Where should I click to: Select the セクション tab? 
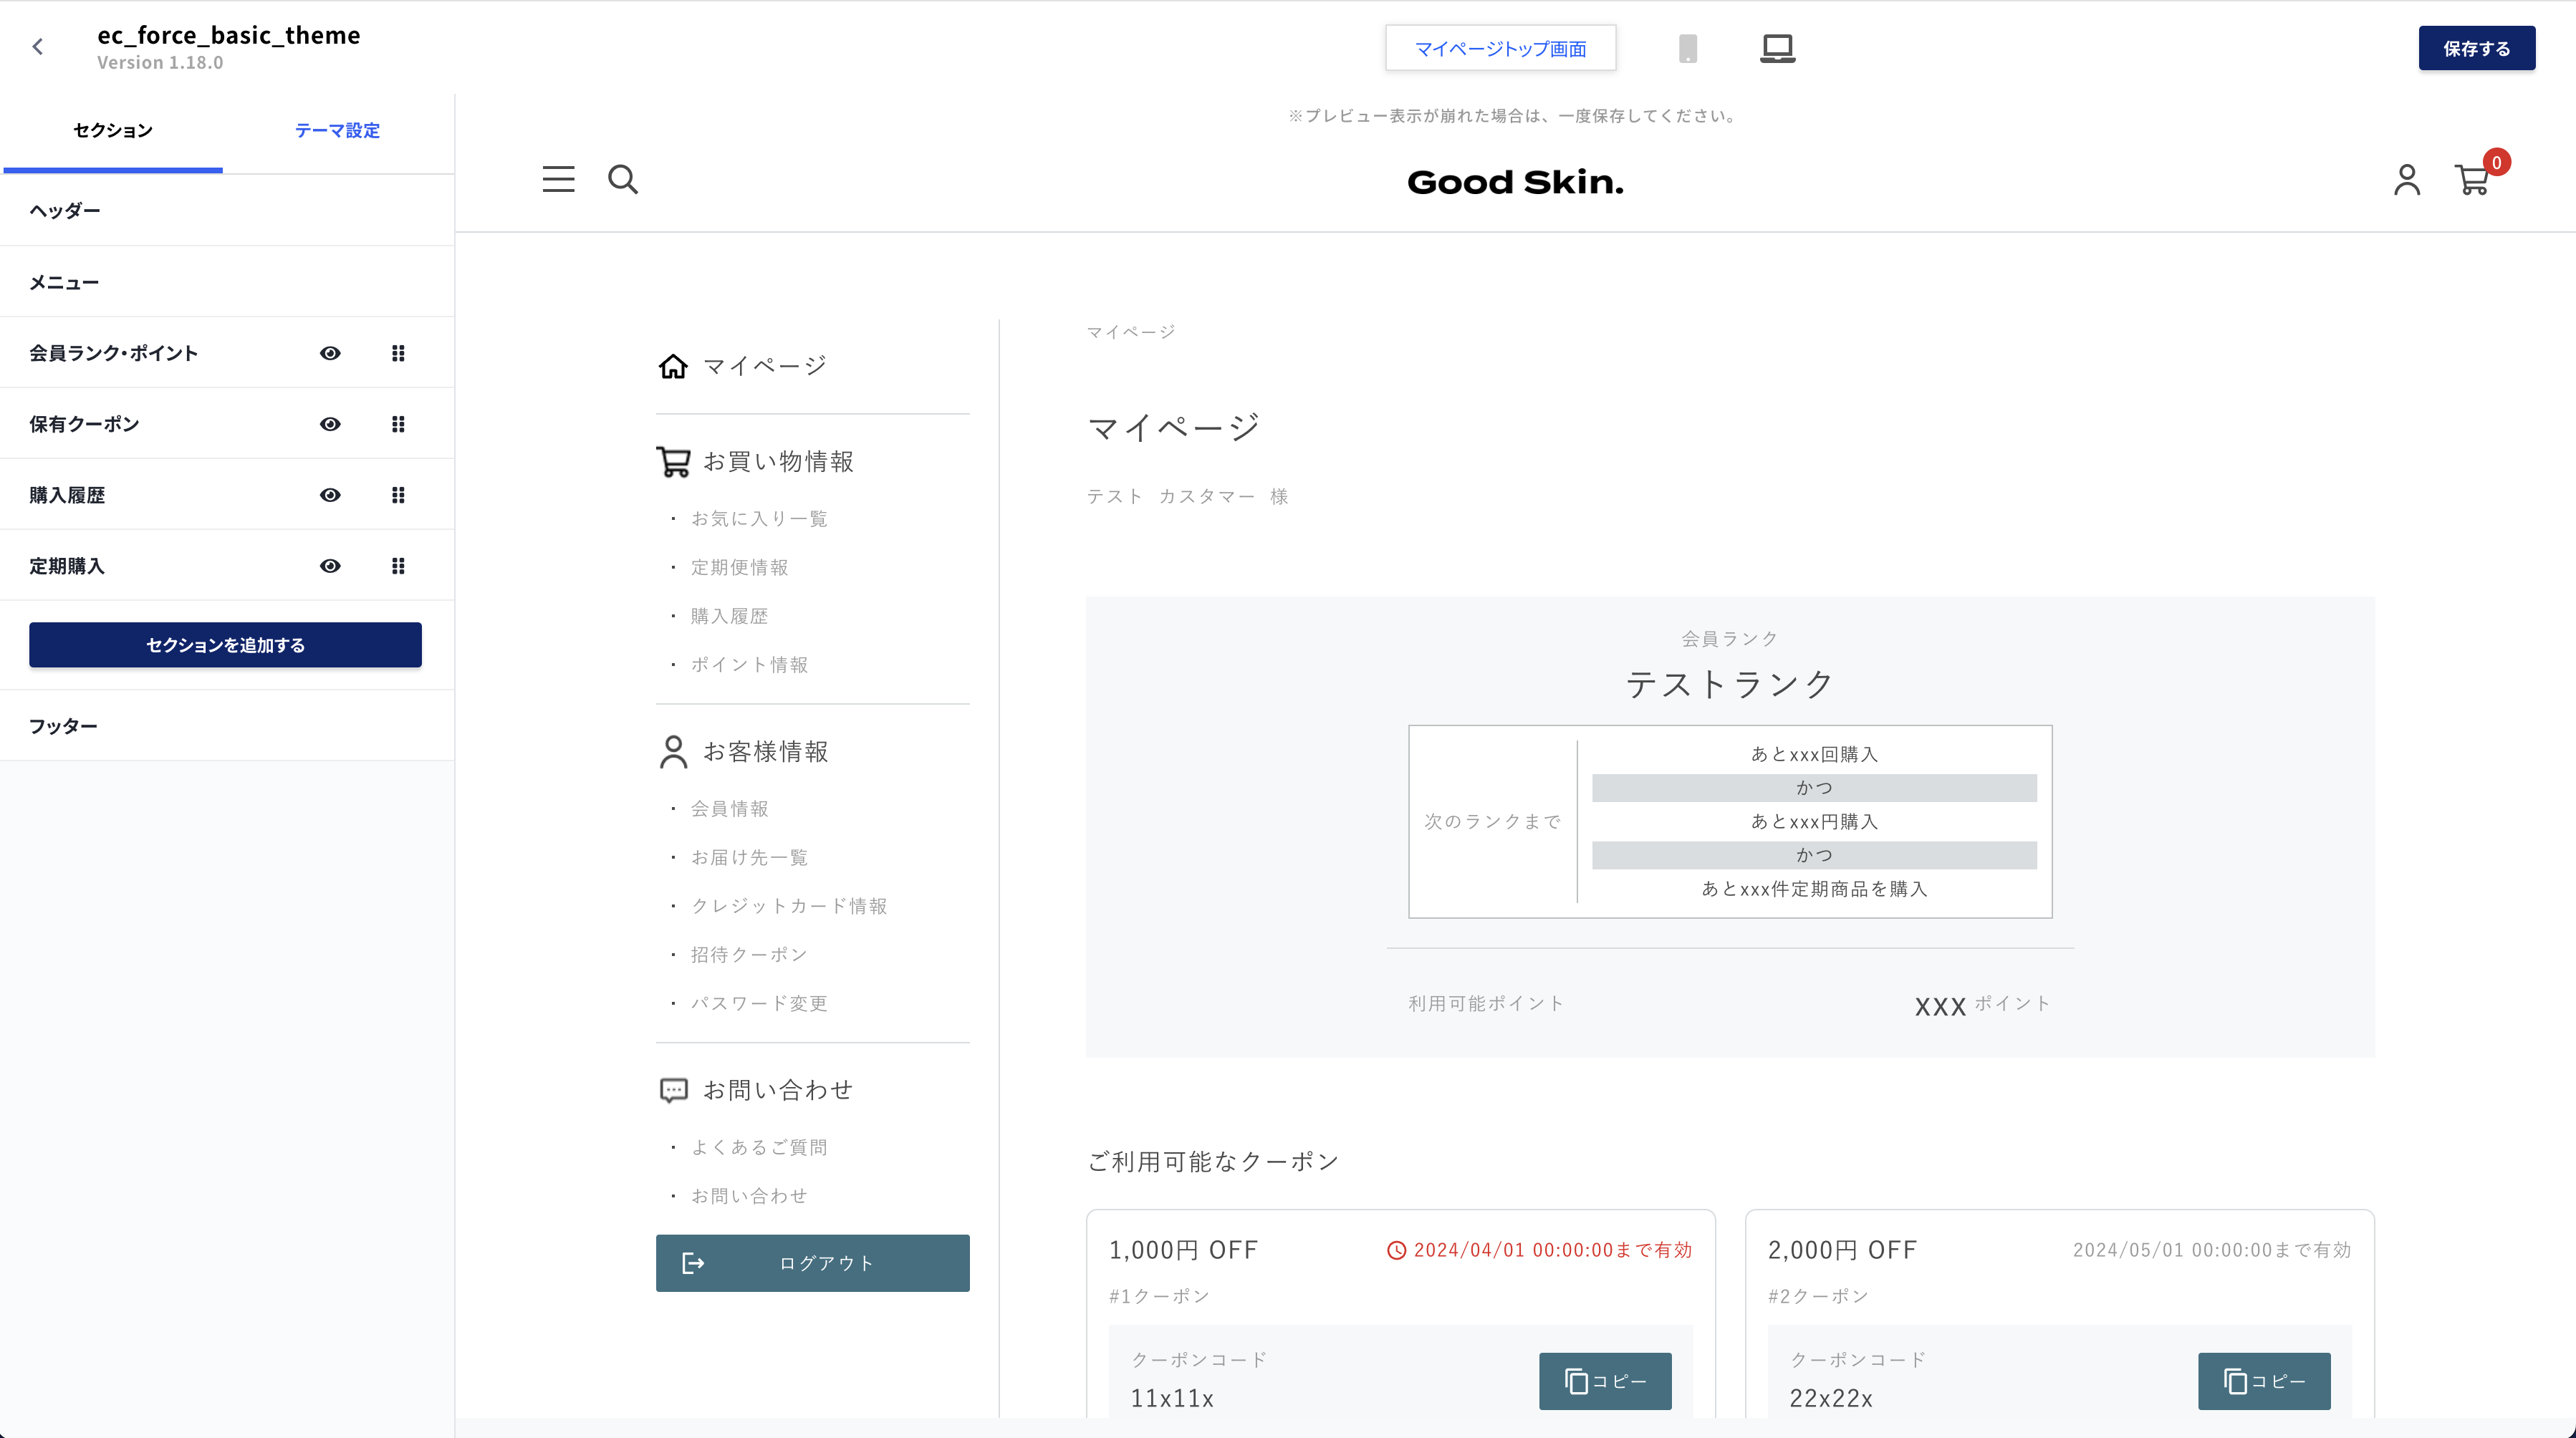113,130
